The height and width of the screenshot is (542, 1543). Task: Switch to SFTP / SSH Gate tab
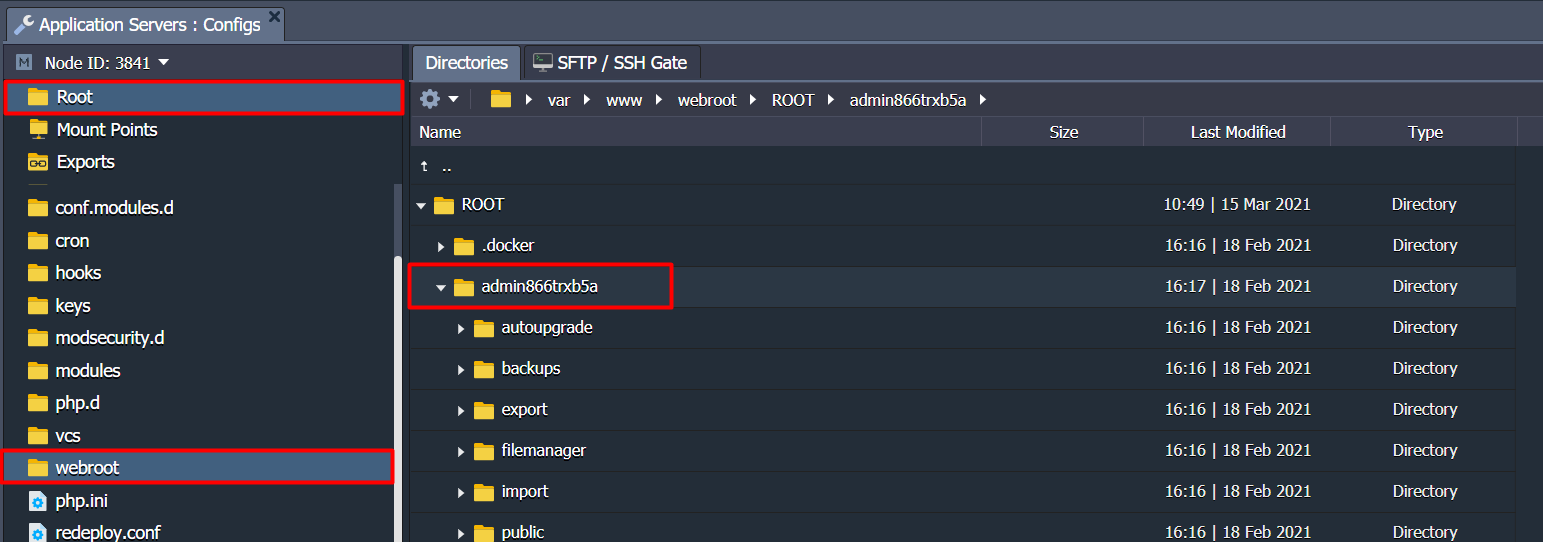click(x=610, y=62)
